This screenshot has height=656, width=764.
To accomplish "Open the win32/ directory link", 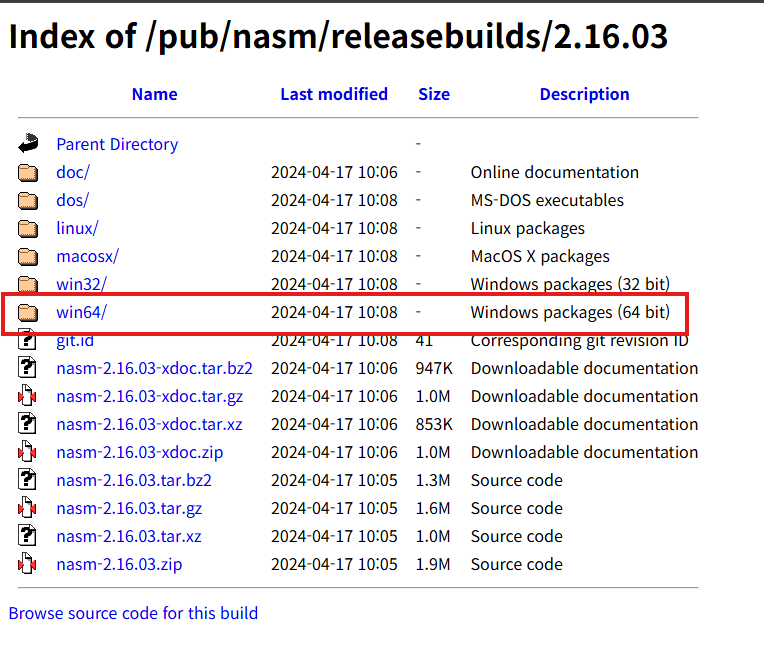I will tap(81, 284).
